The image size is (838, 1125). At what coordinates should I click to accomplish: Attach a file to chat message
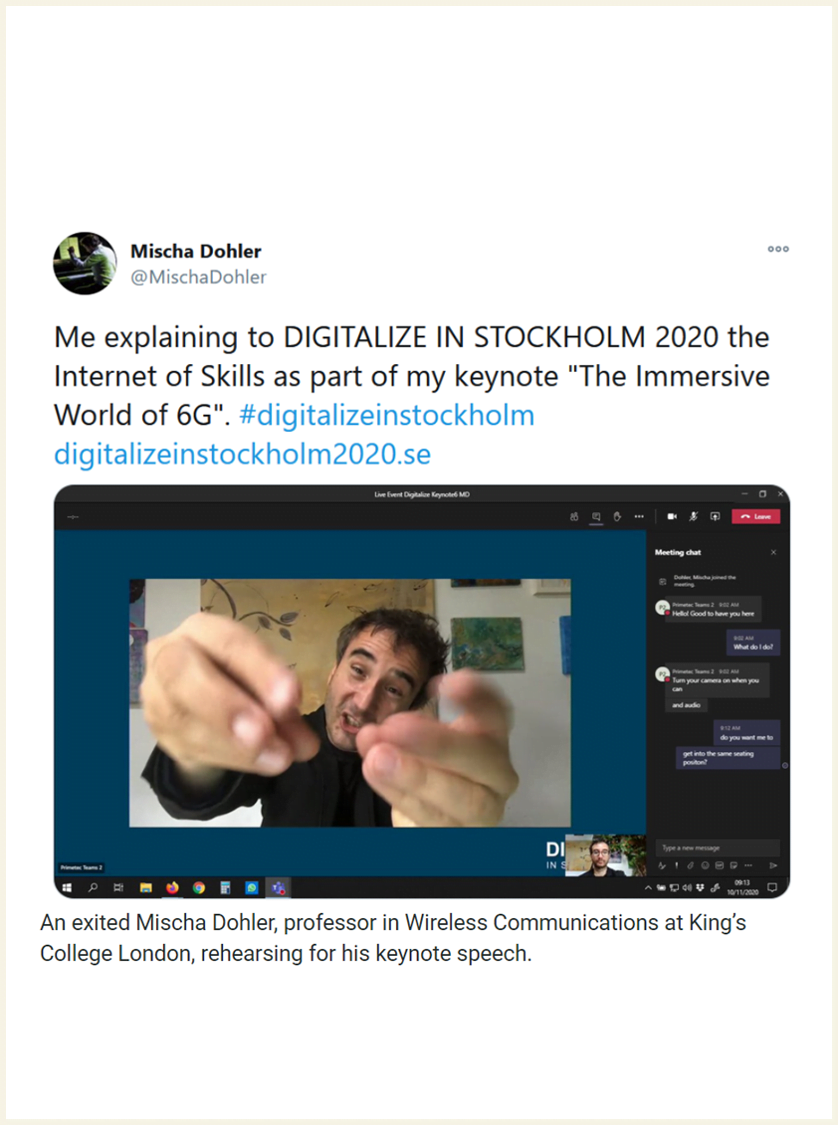[x=690, y=866]
